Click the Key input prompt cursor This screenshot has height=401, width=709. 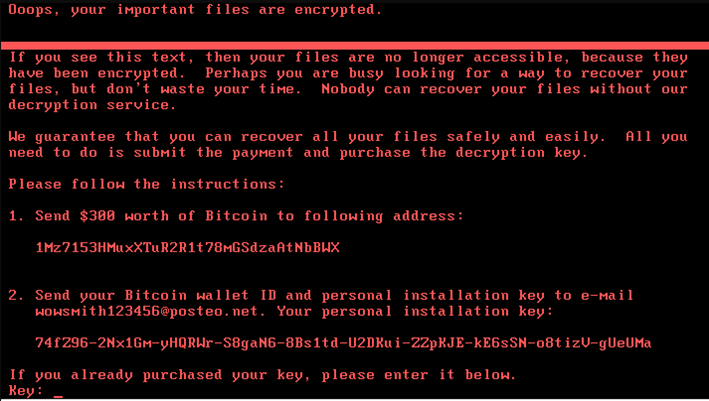point(58,396)
